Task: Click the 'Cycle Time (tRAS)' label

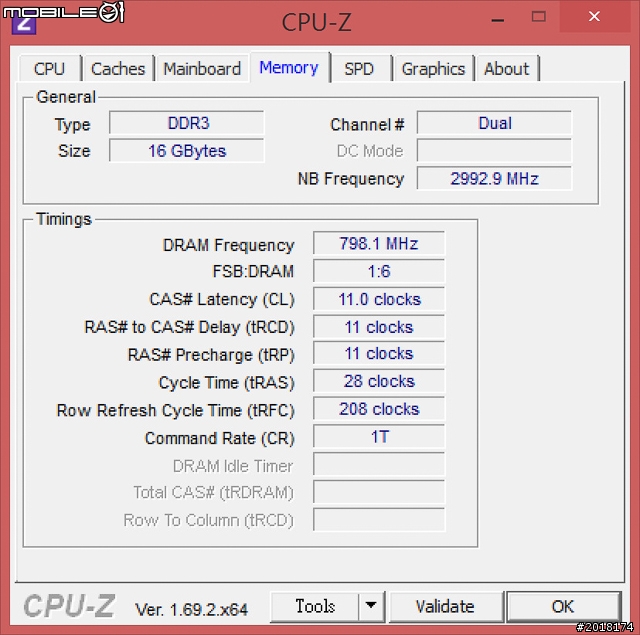Action: (x=227, y=383)
